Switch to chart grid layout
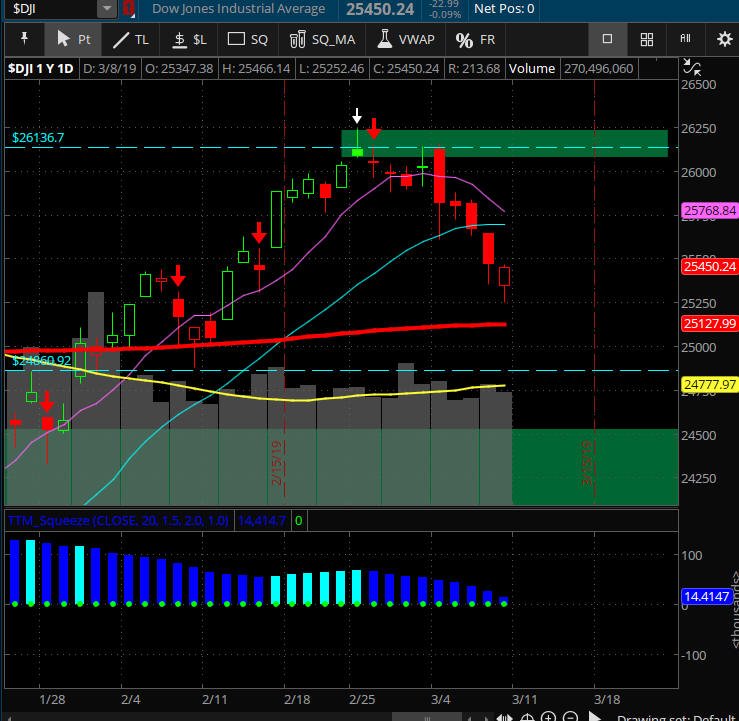Image resolution: width=739 pixels, height=721 pixels. [647, 39]
